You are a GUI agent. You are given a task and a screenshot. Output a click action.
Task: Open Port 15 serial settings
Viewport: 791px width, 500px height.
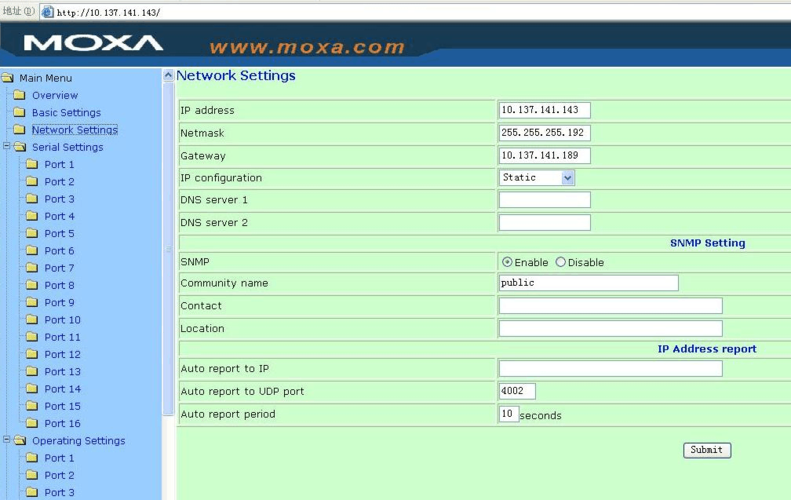pyautogui.click(x=63, y=406)
